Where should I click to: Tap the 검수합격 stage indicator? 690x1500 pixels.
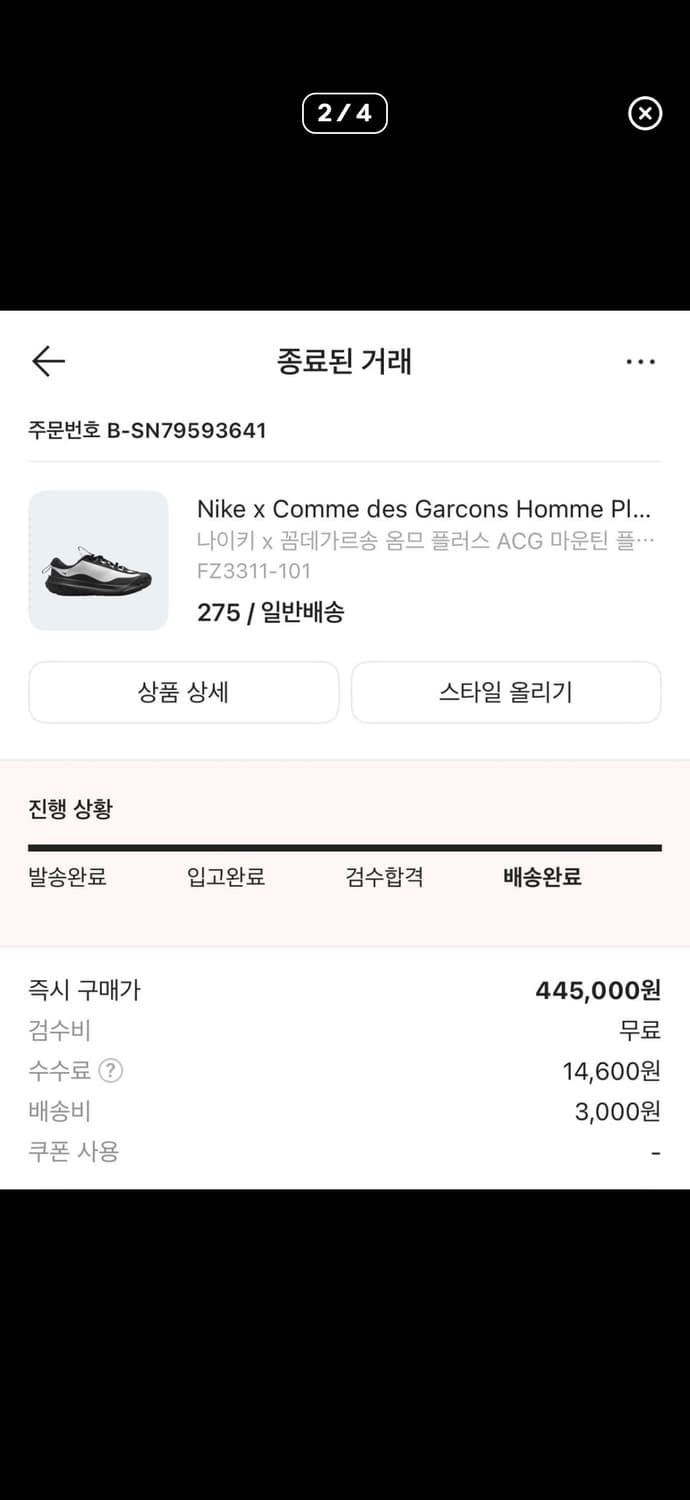coord(383,877)
